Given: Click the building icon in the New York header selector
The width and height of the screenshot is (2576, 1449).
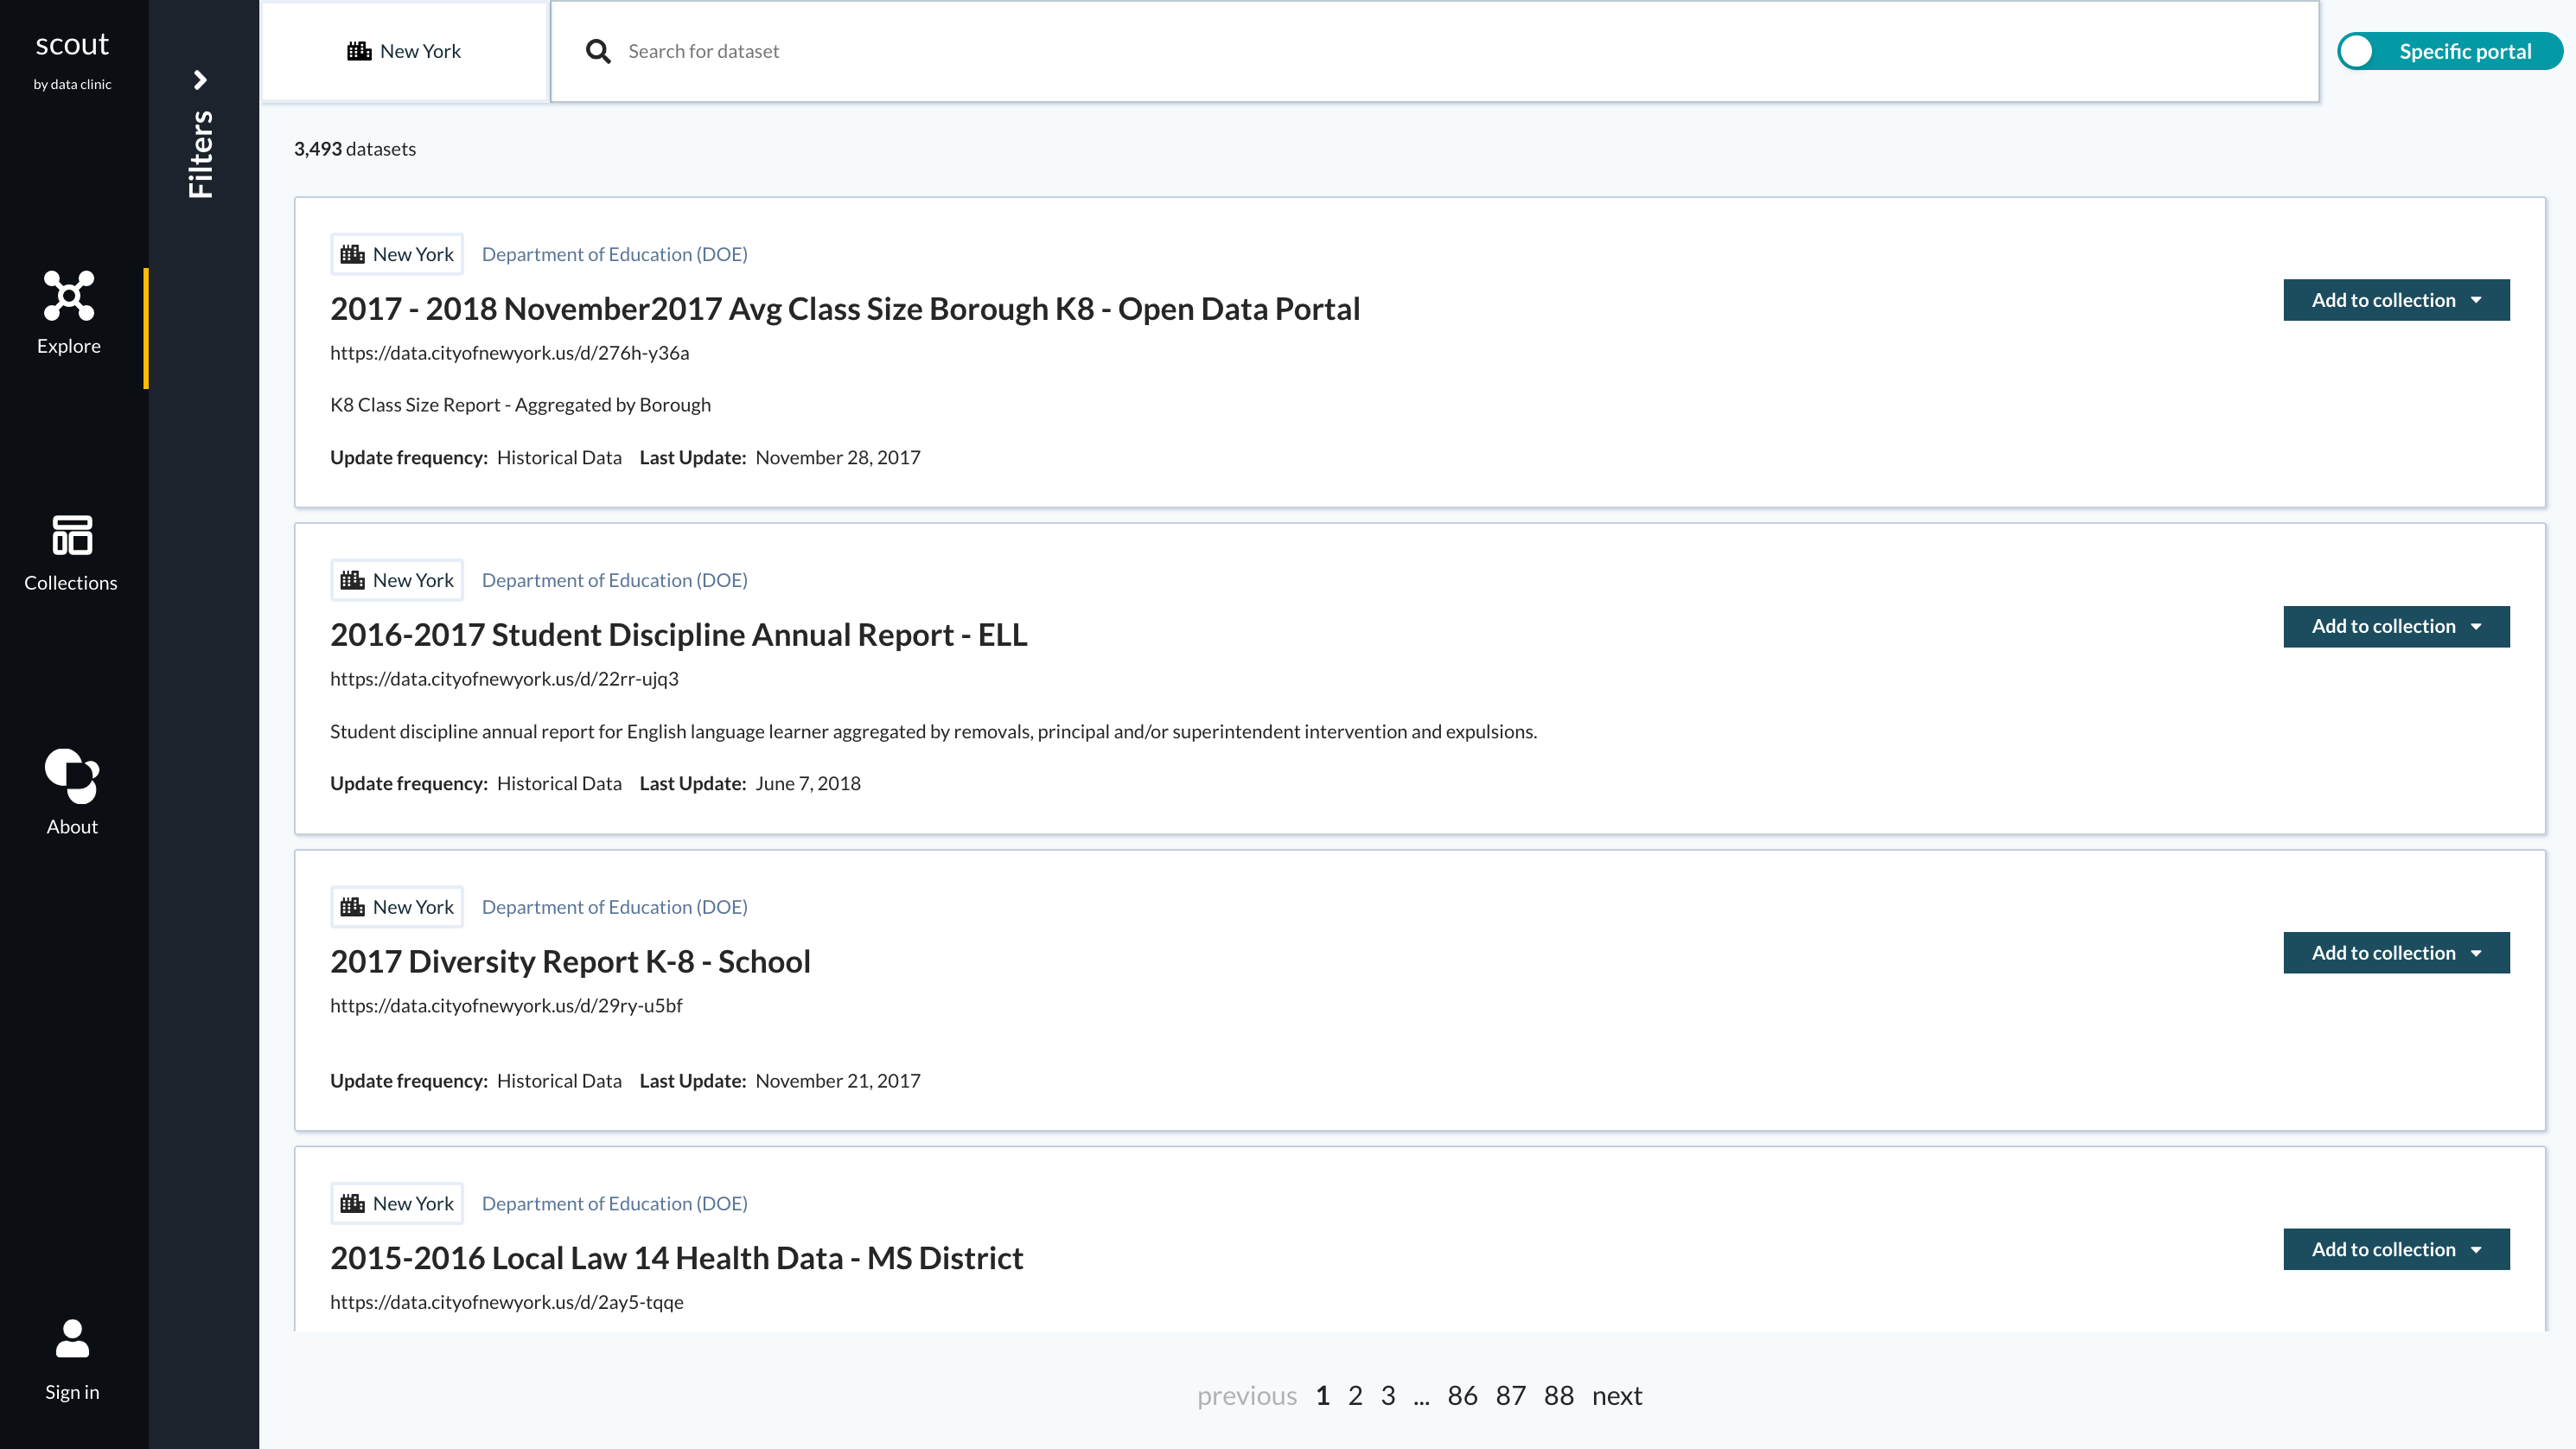Looking at the screenshot, I should point(356,49).
